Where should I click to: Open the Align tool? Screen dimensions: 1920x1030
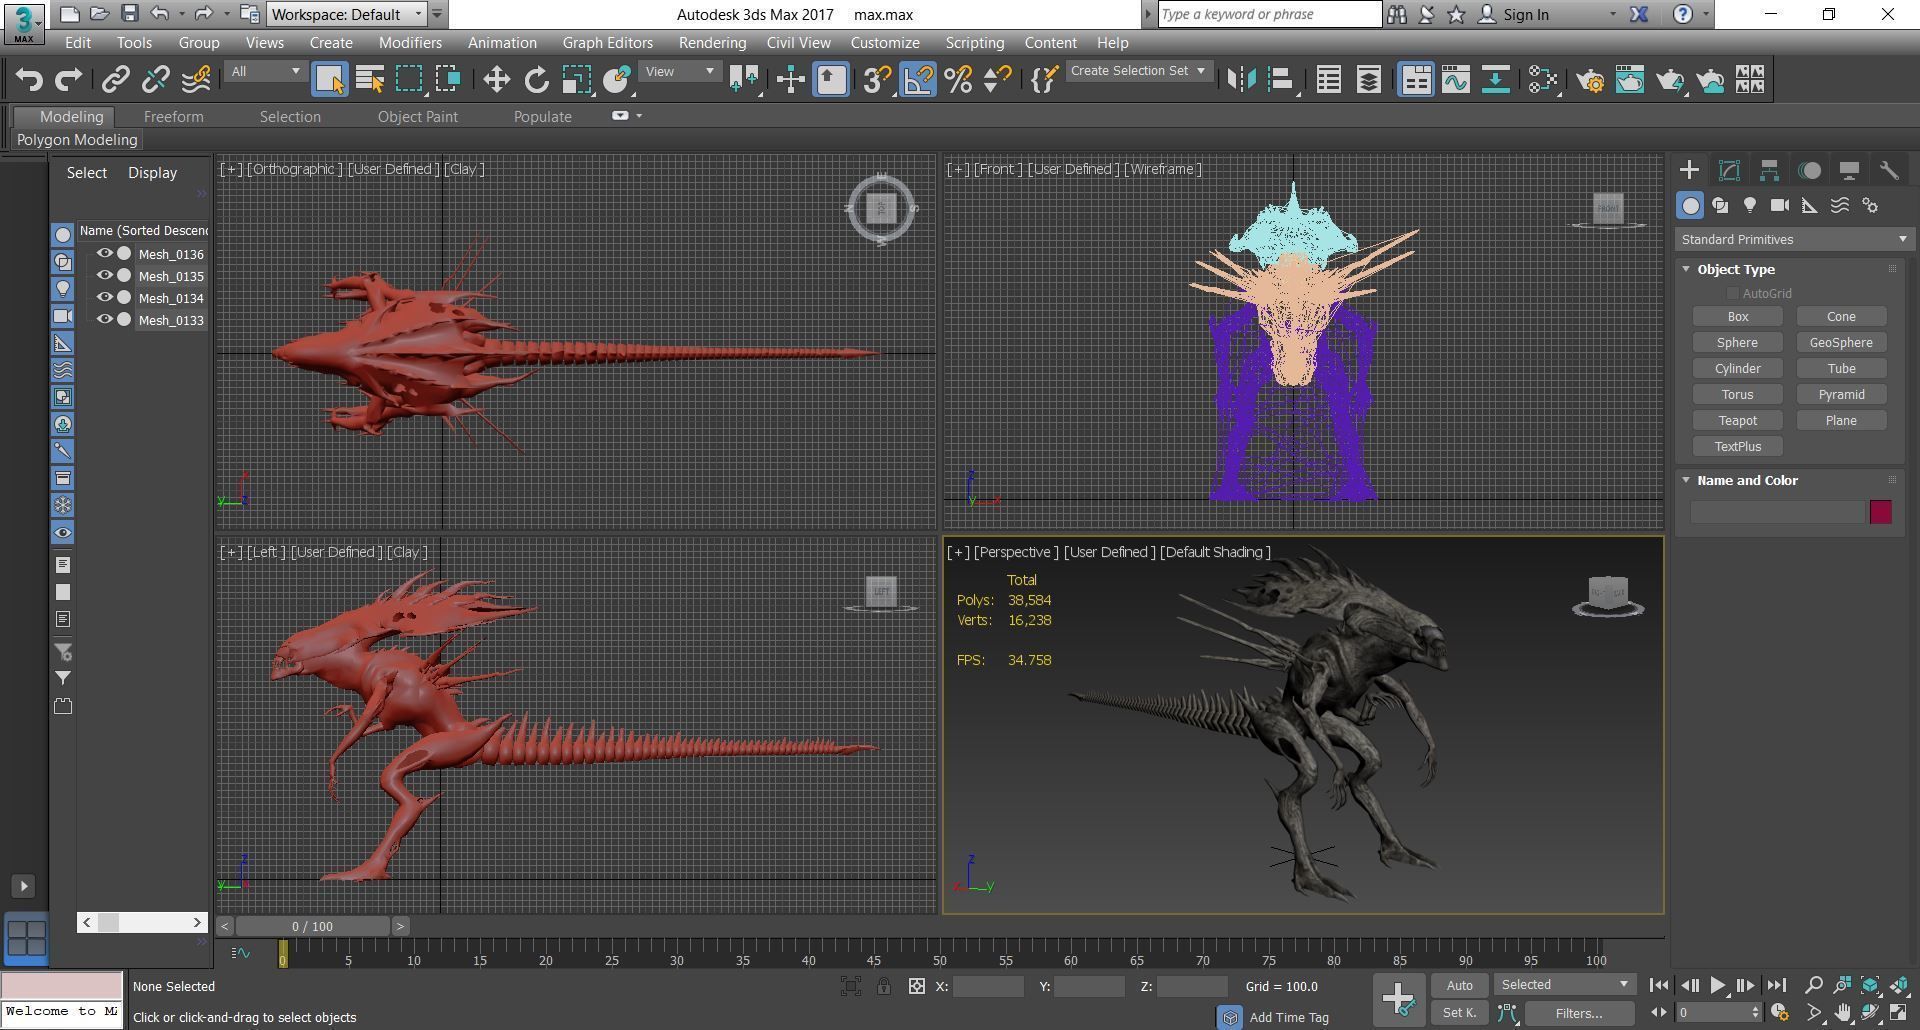[x=1281, y=80]
